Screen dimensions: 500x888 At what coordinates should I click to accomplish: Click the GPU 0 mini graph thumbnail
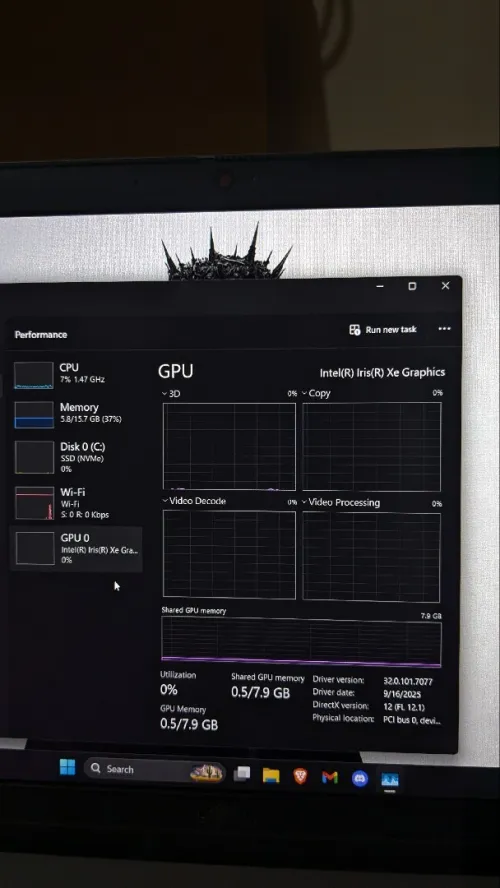point(35,548)
